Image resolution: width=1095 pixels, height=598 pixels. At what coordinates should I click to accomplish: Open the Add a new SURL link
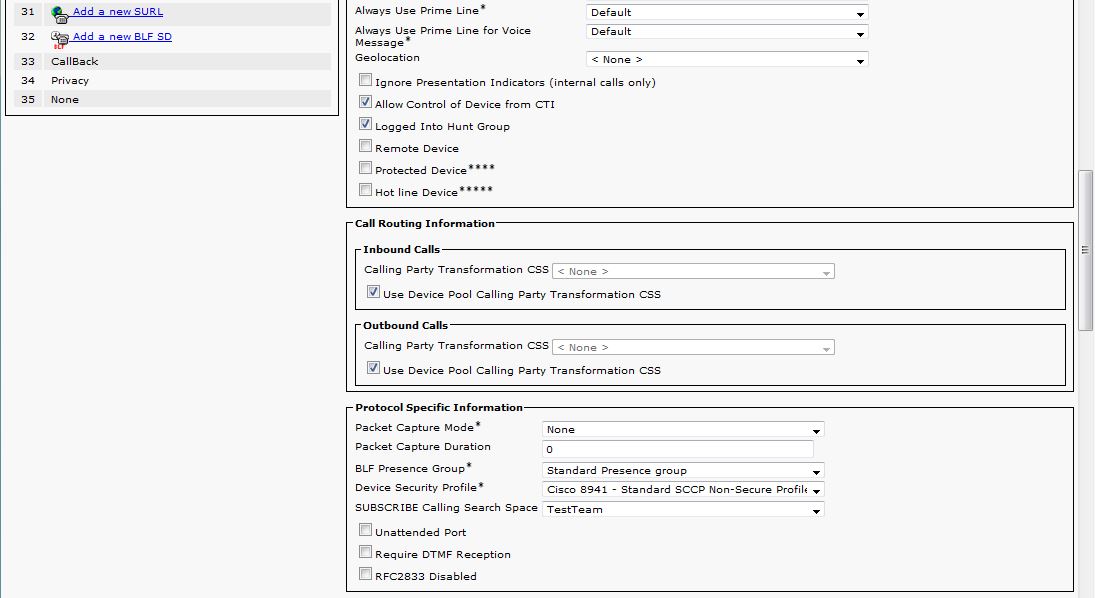click(x=118, y=12)
